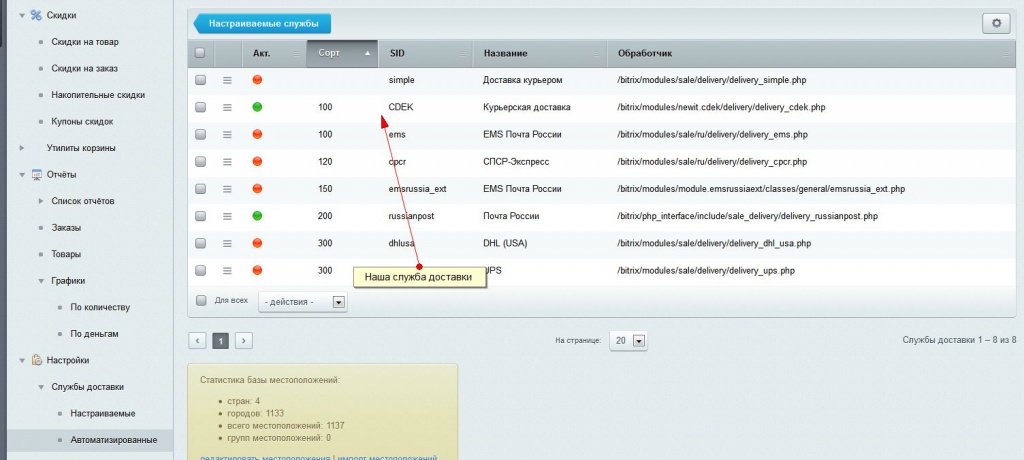Click the Отчёты chart icon in sidebar
This screenshot has width=1024, height=460.
point(37,174)
